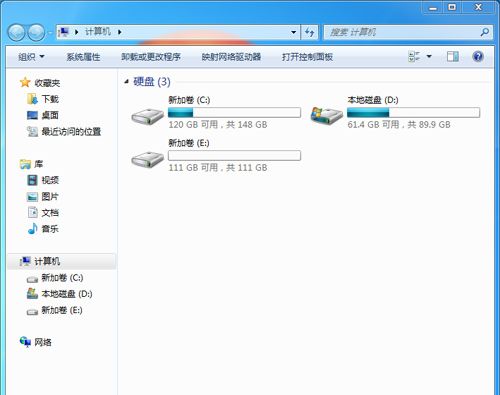Click the text 111 GB 可用 , 共 111 GB

coord(218,168)
